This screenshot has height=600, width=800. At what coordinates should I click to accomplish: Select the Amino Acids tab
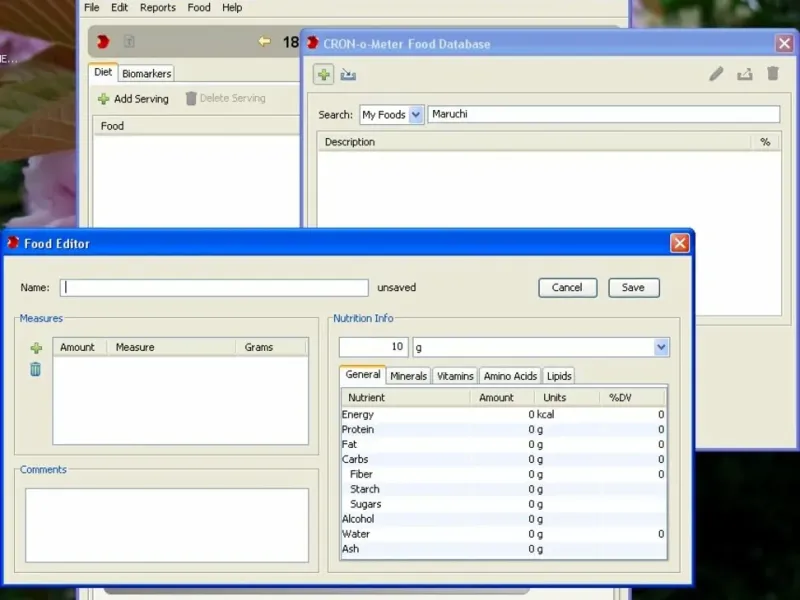point(510,376)
